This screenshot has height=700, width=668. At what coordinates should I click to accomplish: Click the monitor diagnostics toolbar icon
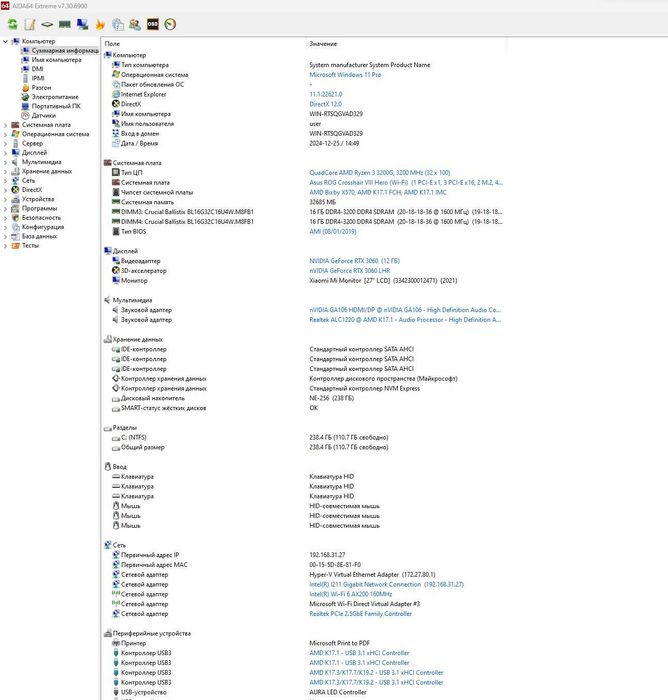82,24
